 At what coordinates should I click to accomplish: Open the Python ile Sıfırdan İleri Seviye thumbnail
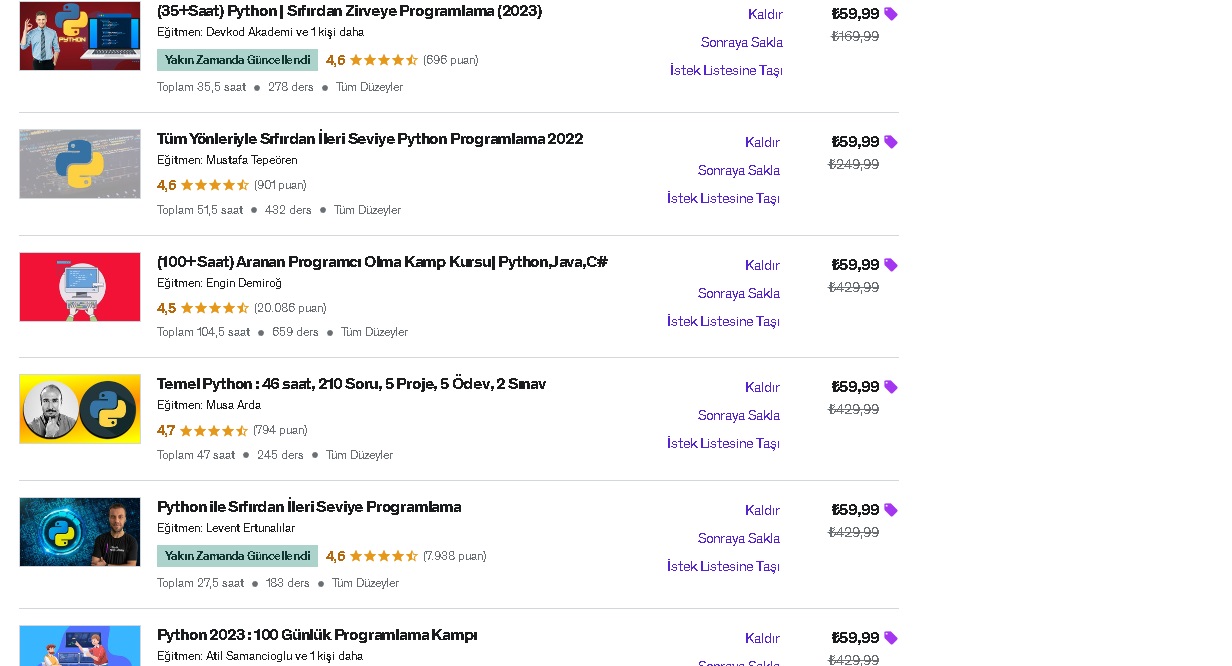(80, 532)
